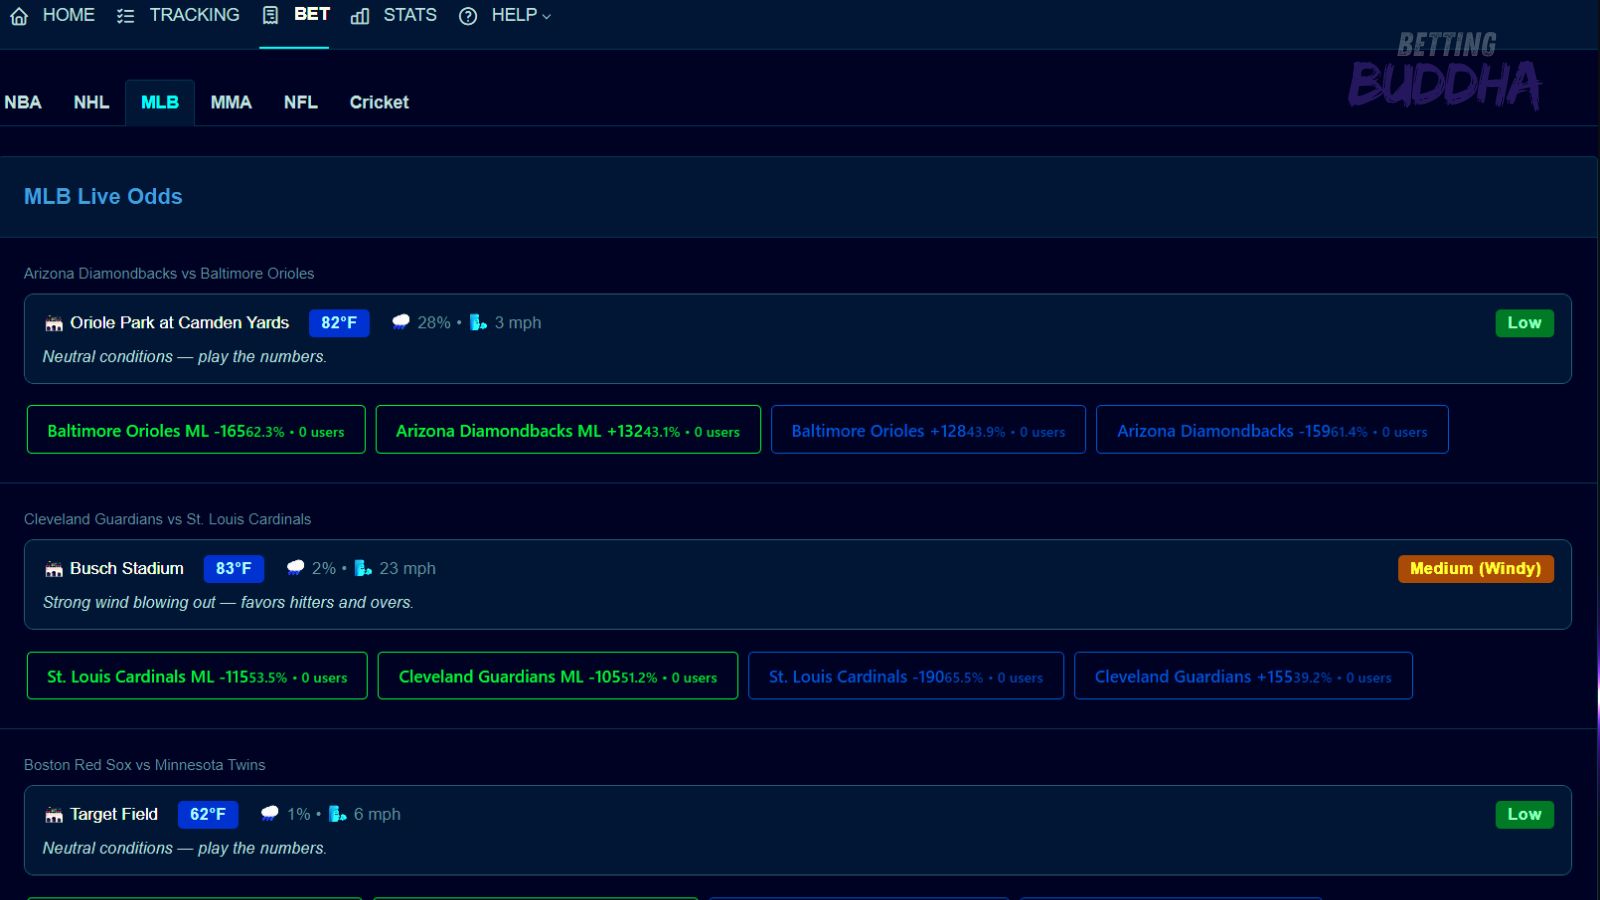Viewport: 1600px width, 900px height.
Task: Click stadium icon beside Busch Stadium
Action: pos(54,569)
